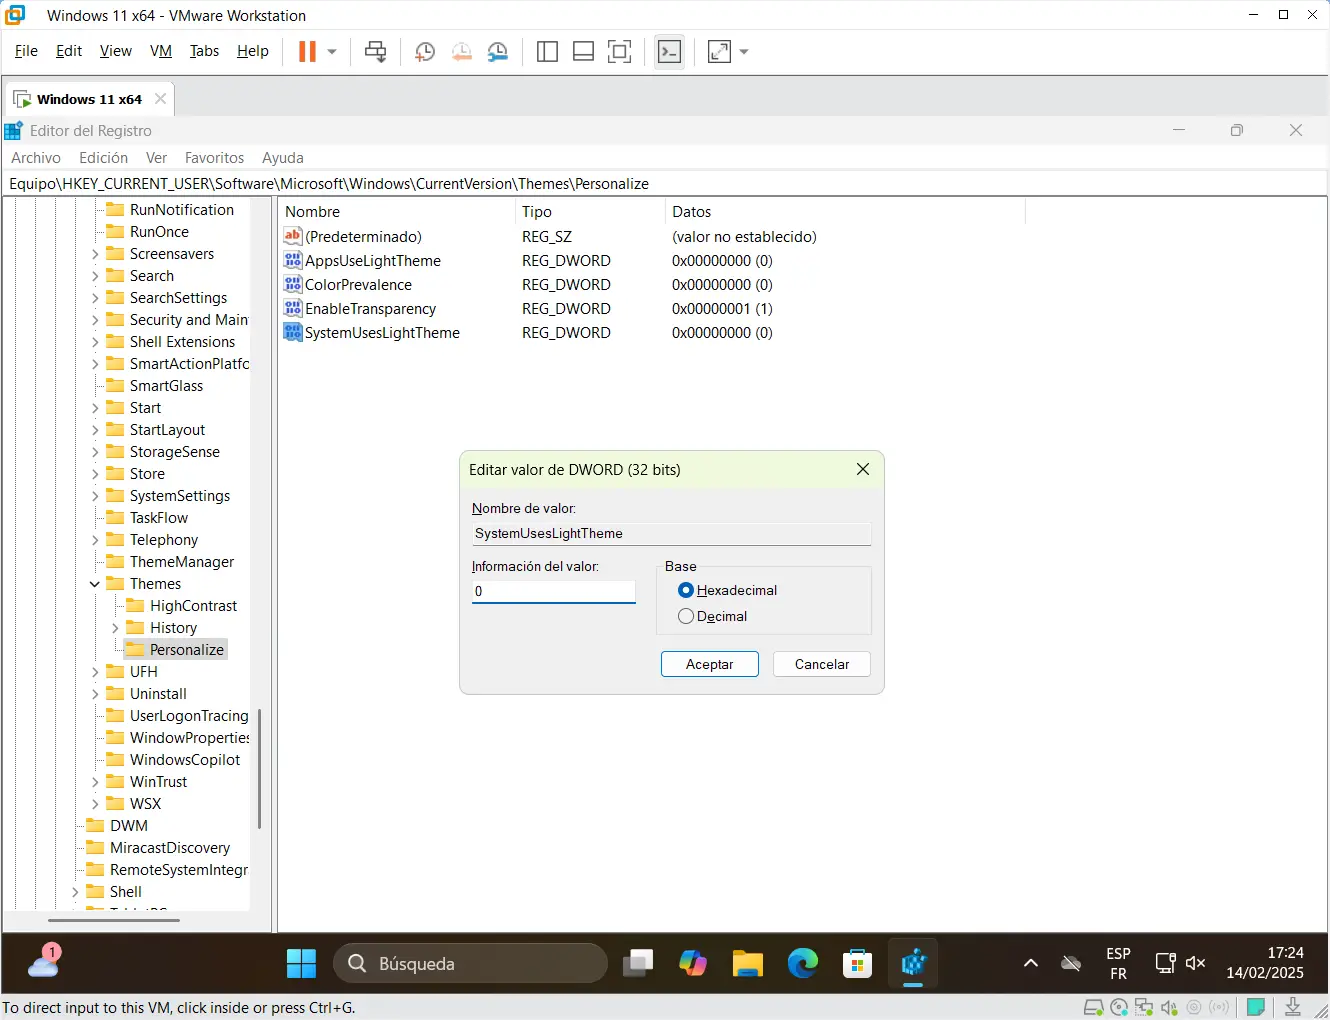Image resolution: width=1330 pixels, height=1020 pixels.
Task: Open the Edición menu
Action: (x=104, y=158)
